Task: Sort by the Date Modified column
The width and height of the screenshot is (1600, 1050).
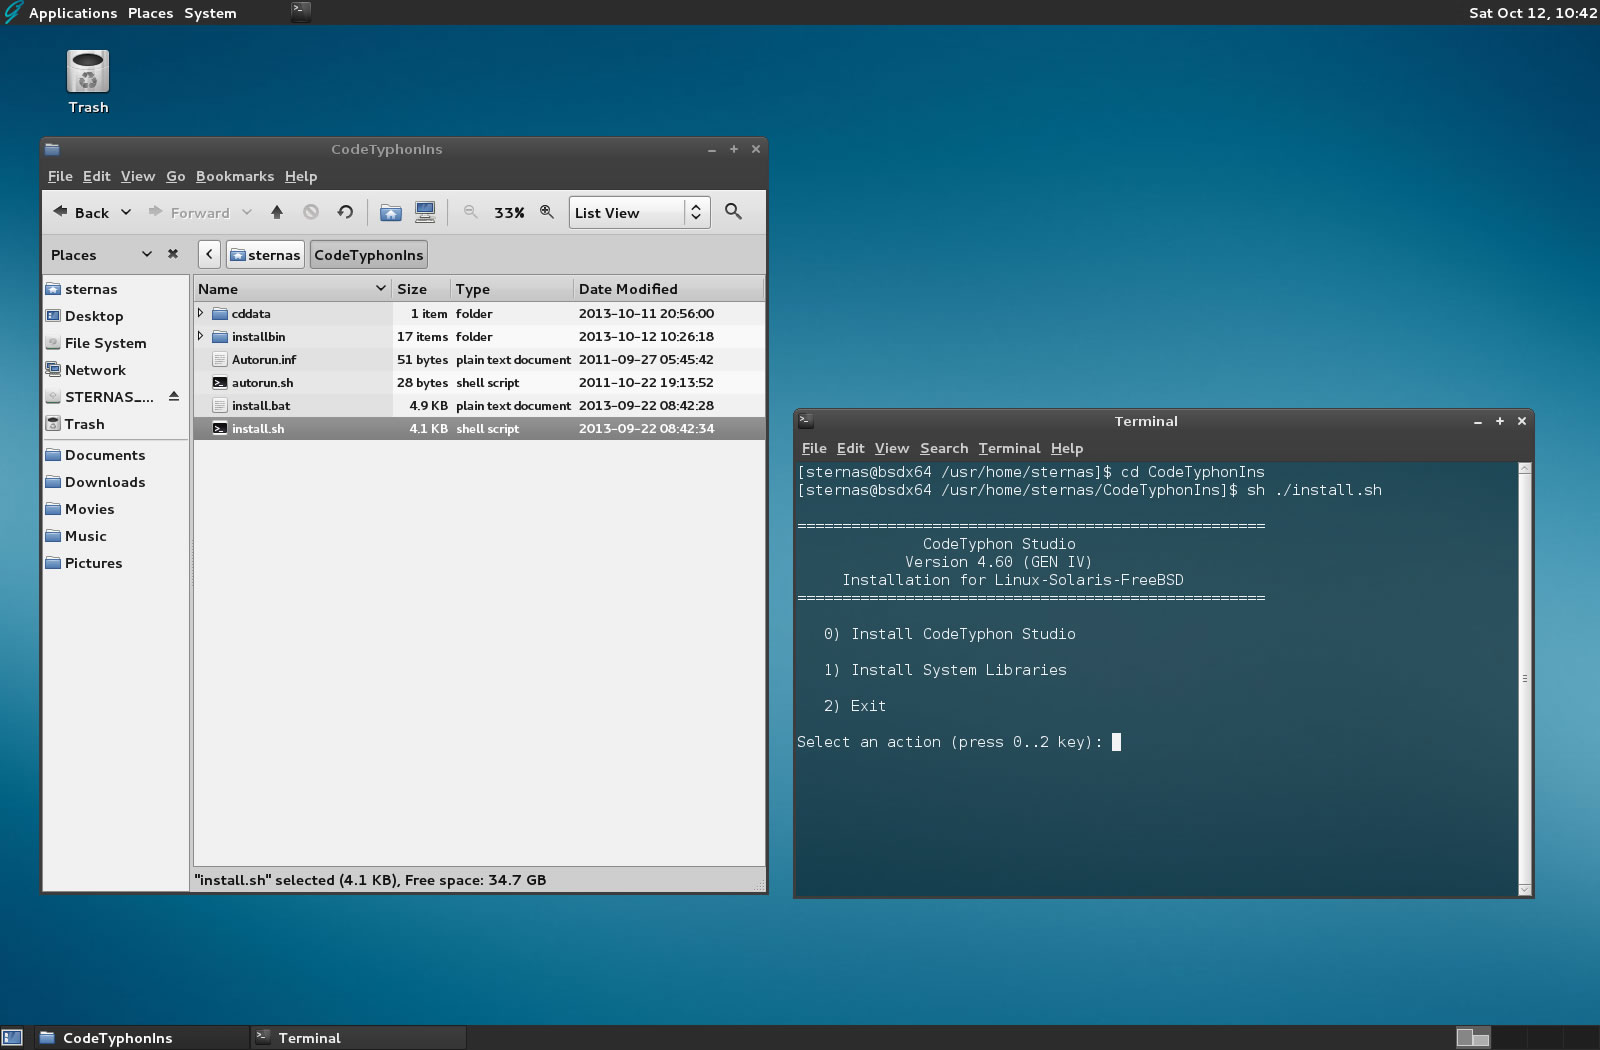Action: coord(668,289)
